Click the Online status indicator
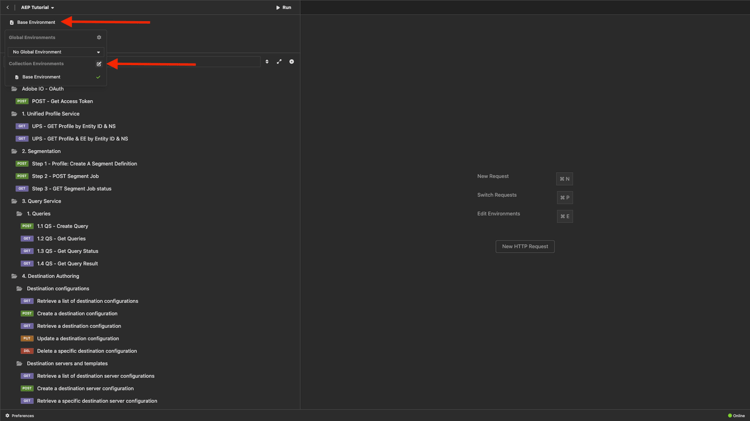Viewport: 750px width, 421px height. pyautogui.click(x=736, y=416)
